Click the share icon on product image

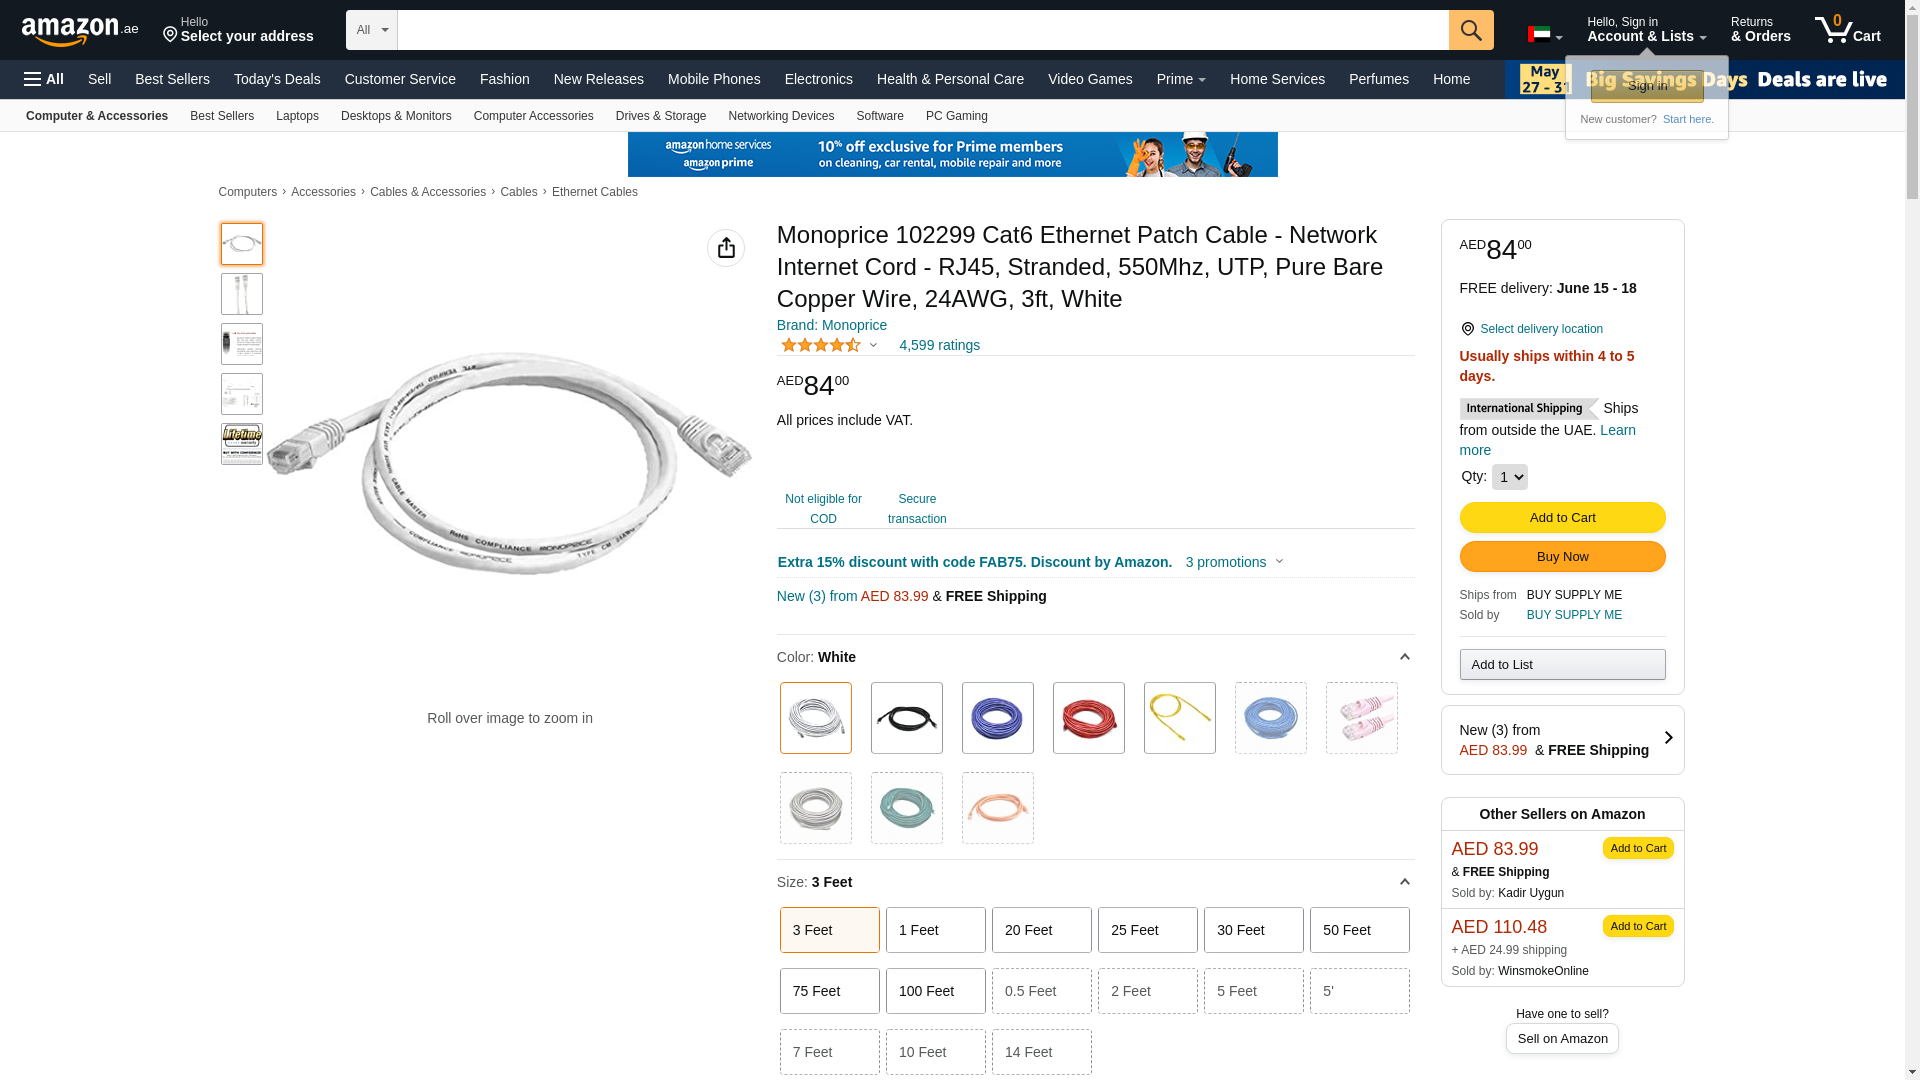click(726, 248)
